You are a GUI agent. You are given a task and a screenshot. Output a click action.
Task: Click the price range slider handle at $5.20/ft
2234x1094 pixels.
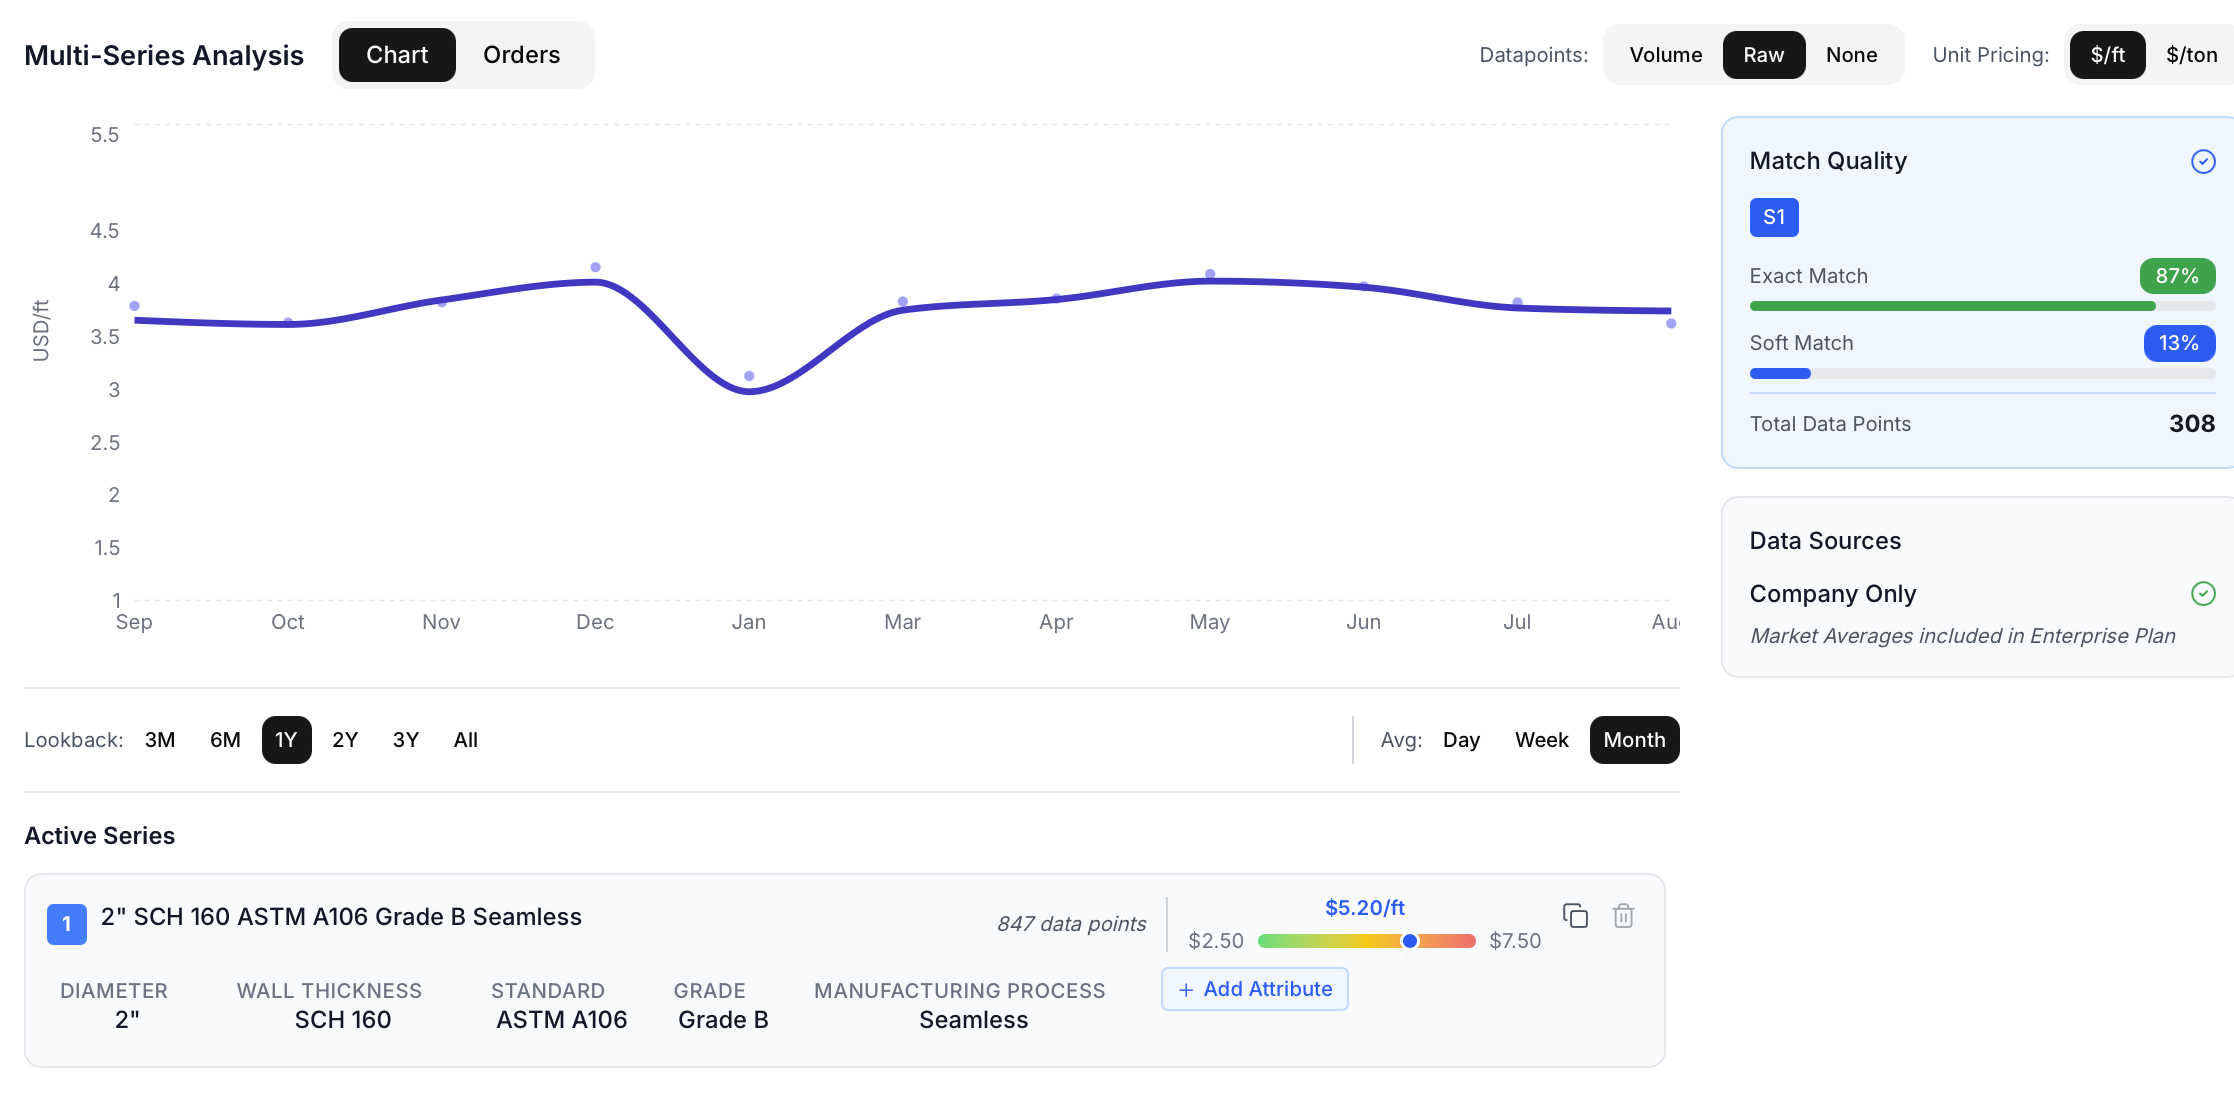click(x=1410, y=940)
